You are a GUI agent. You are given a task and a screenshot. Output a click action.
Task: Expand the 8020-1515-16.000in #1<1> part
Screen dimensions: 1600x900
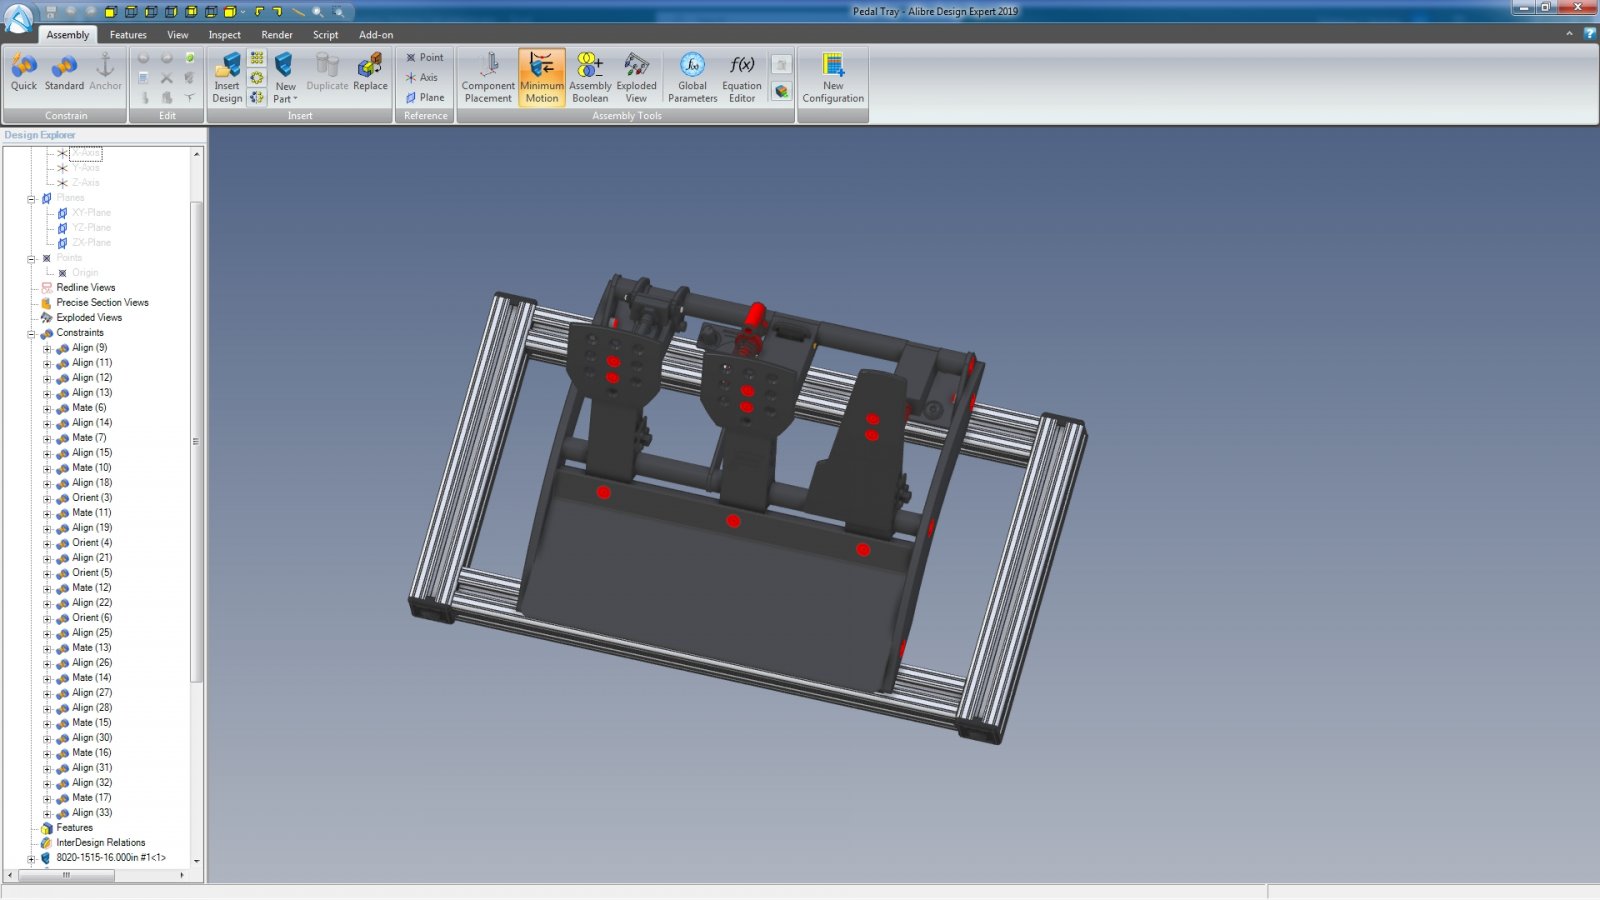pyautogui.click(x=31, y=859)
